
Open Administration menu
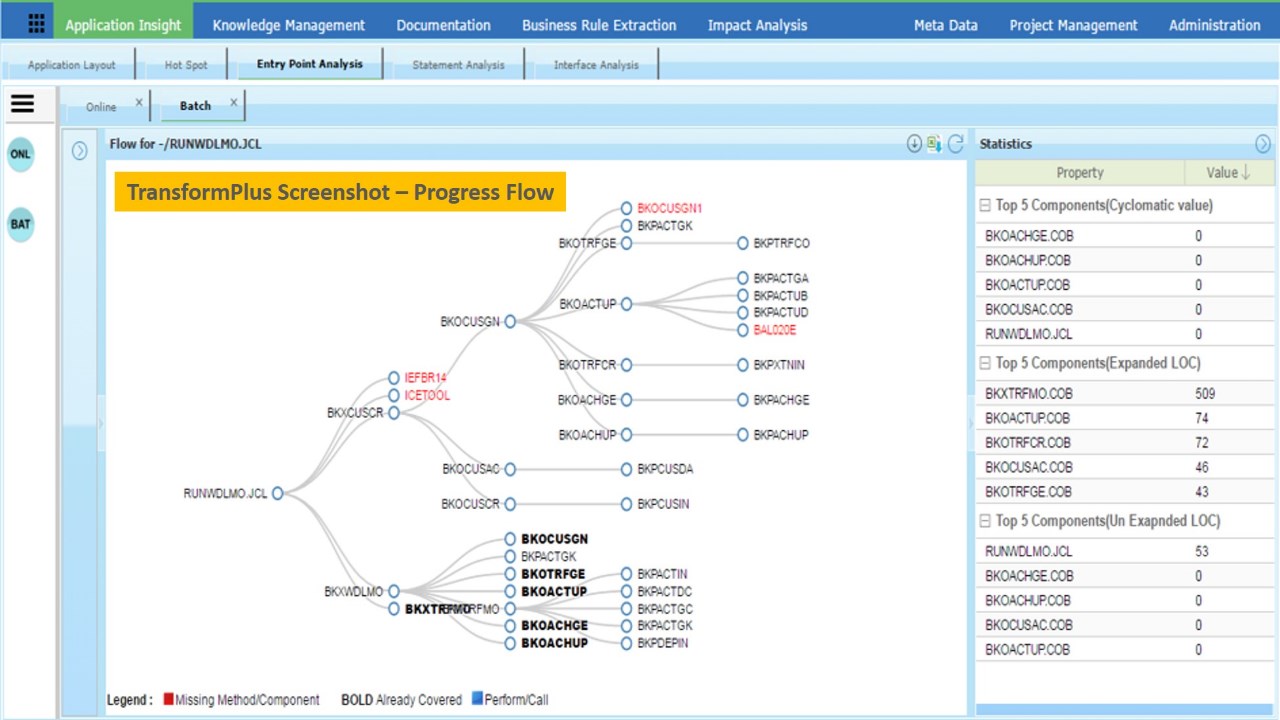pyautogui.click(x=1215, y=25)
